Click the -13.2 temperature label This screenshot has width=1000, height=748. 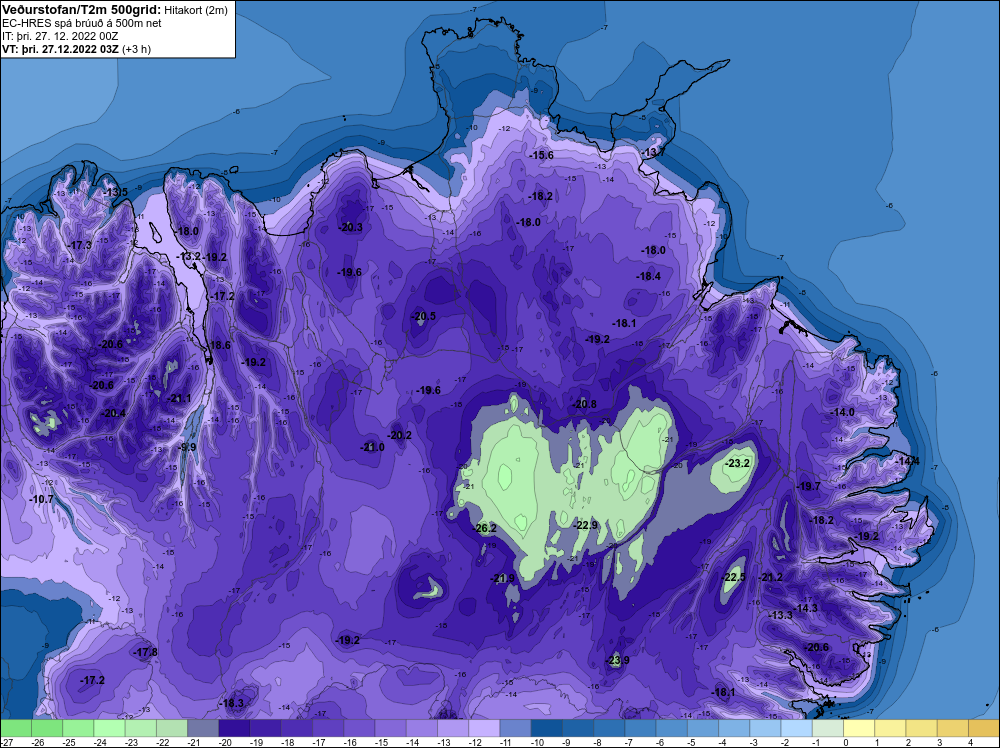coord(190,256)
